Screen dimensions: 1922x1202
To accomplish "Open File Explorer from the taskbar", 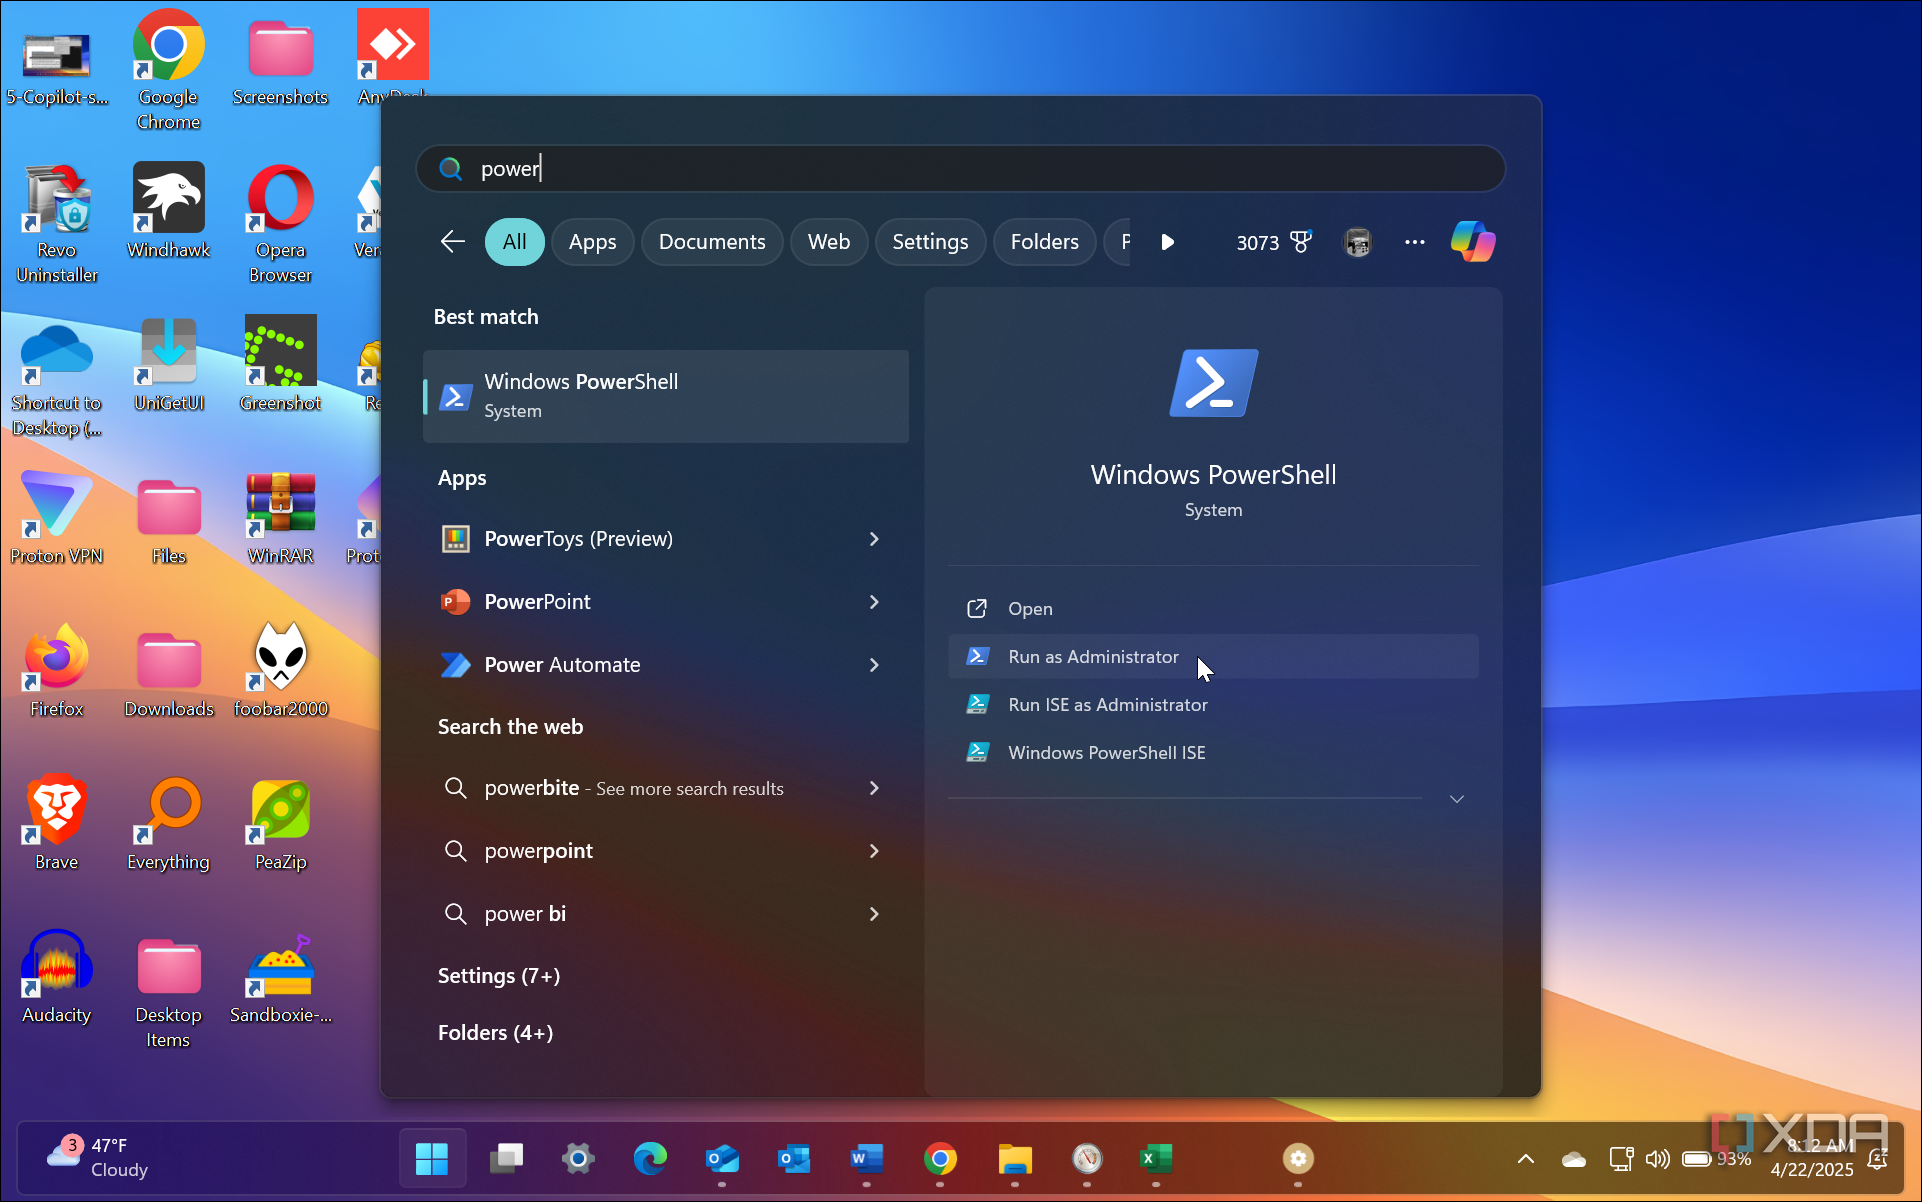I will [x=1015, y=1159].
